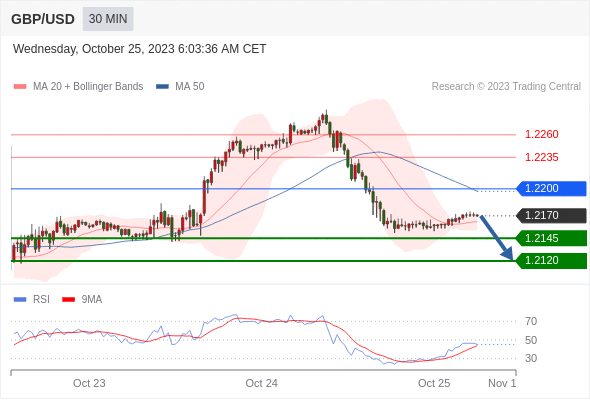The height and width of the screenshot is (400, 590).
Task: Toggle the MA 50 legend label
Action: tap(190, 87)
